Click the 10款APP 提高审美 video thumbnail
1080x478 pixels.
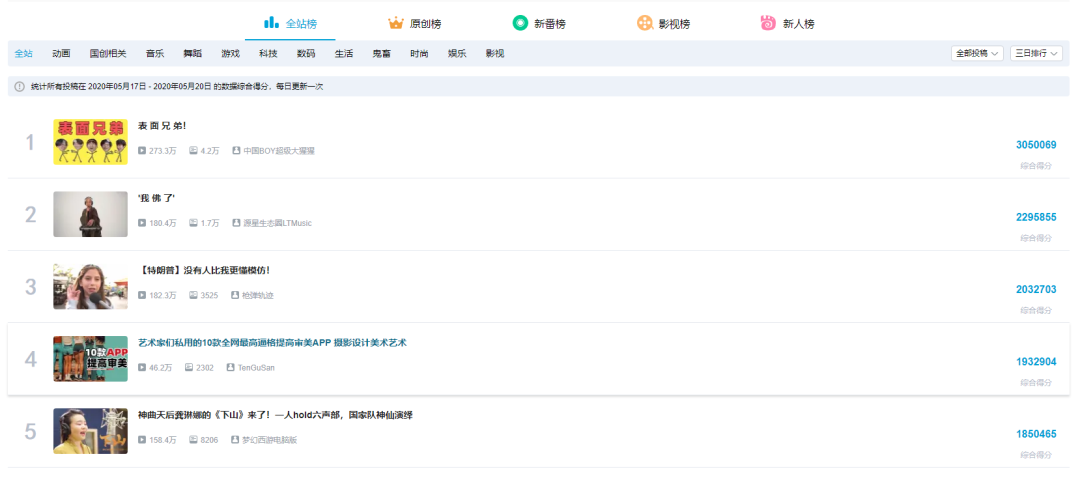tap(90, 359)
